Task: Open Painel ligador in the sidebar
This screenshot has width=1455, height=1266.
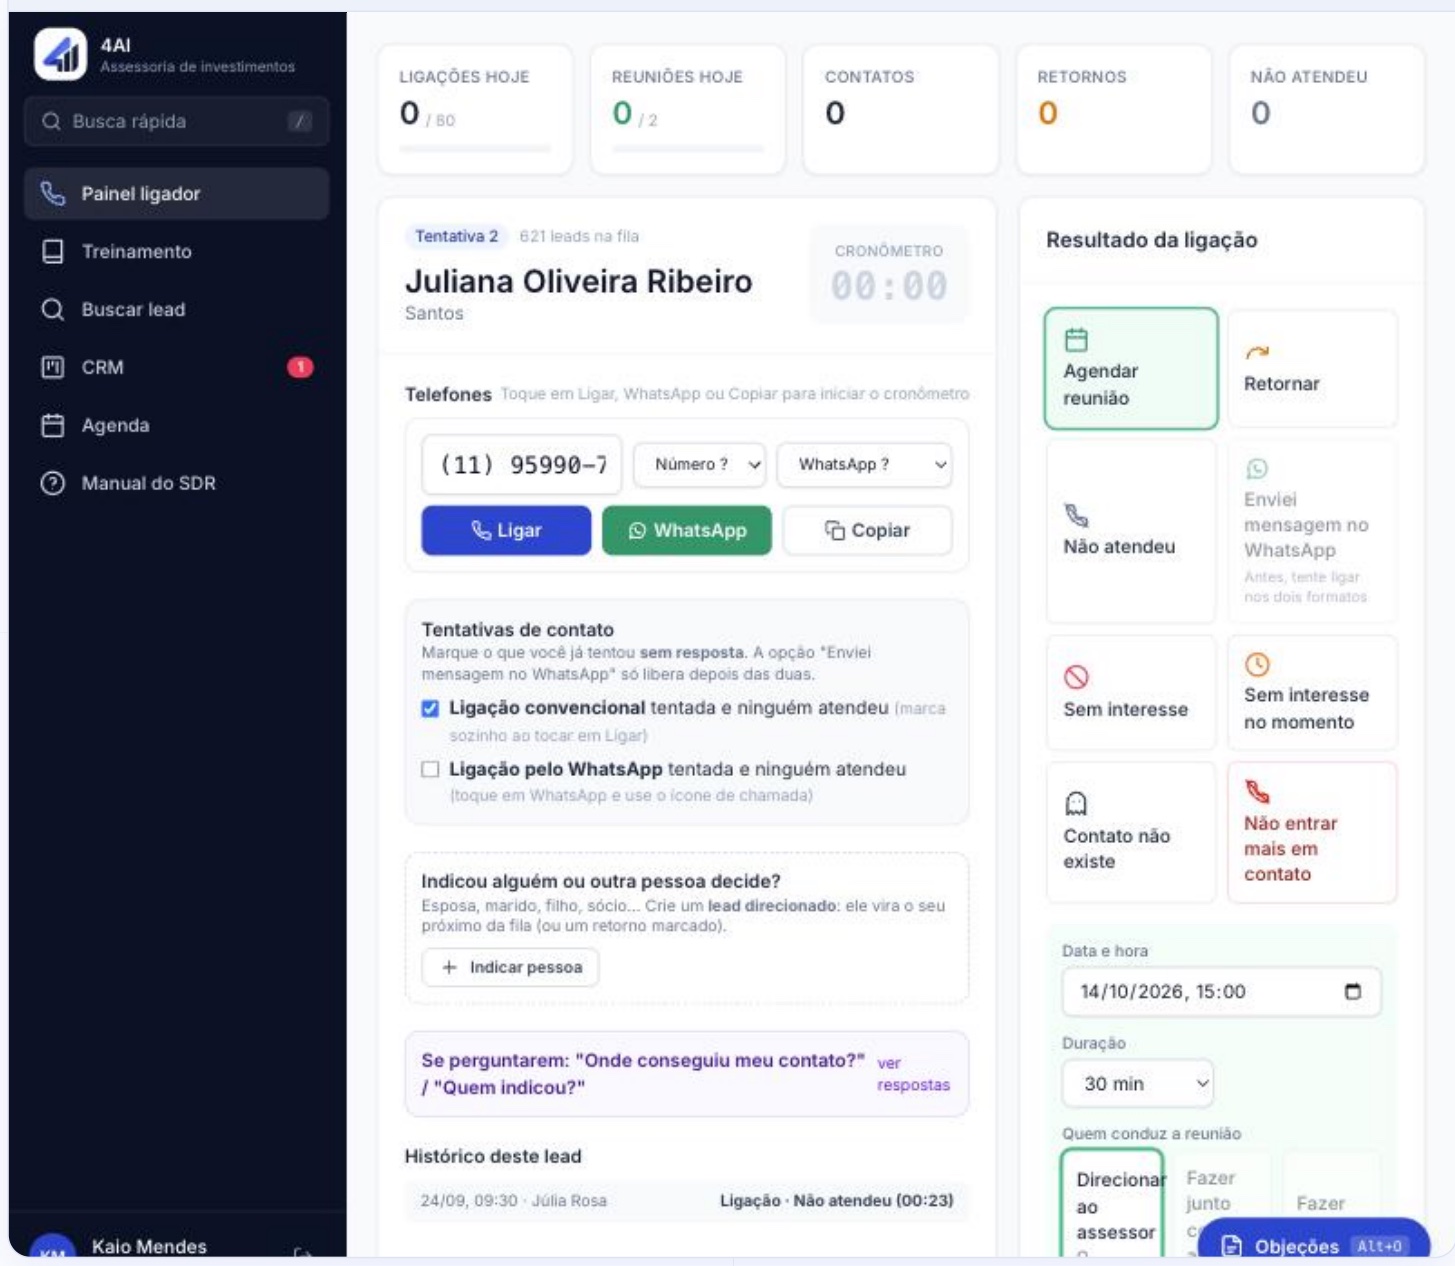Action: pos(177,194)
